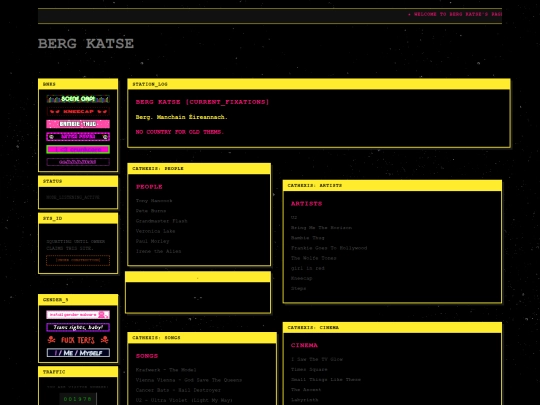Click 'U2' in Artists list
Viewport: 540px width, 405px height.
point(294,217)
